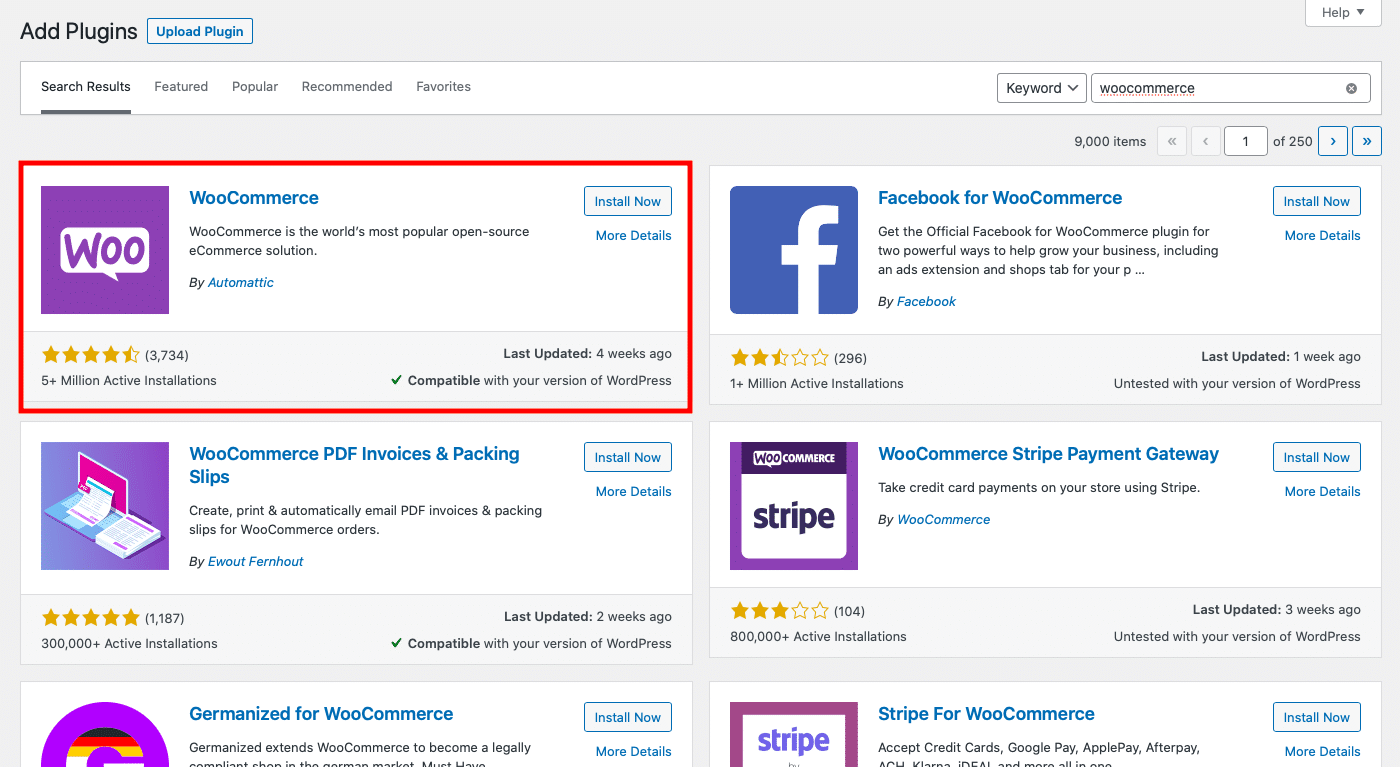Click the 'Add Plugins' page heading

pyautogui.click(x=79, y=31)
